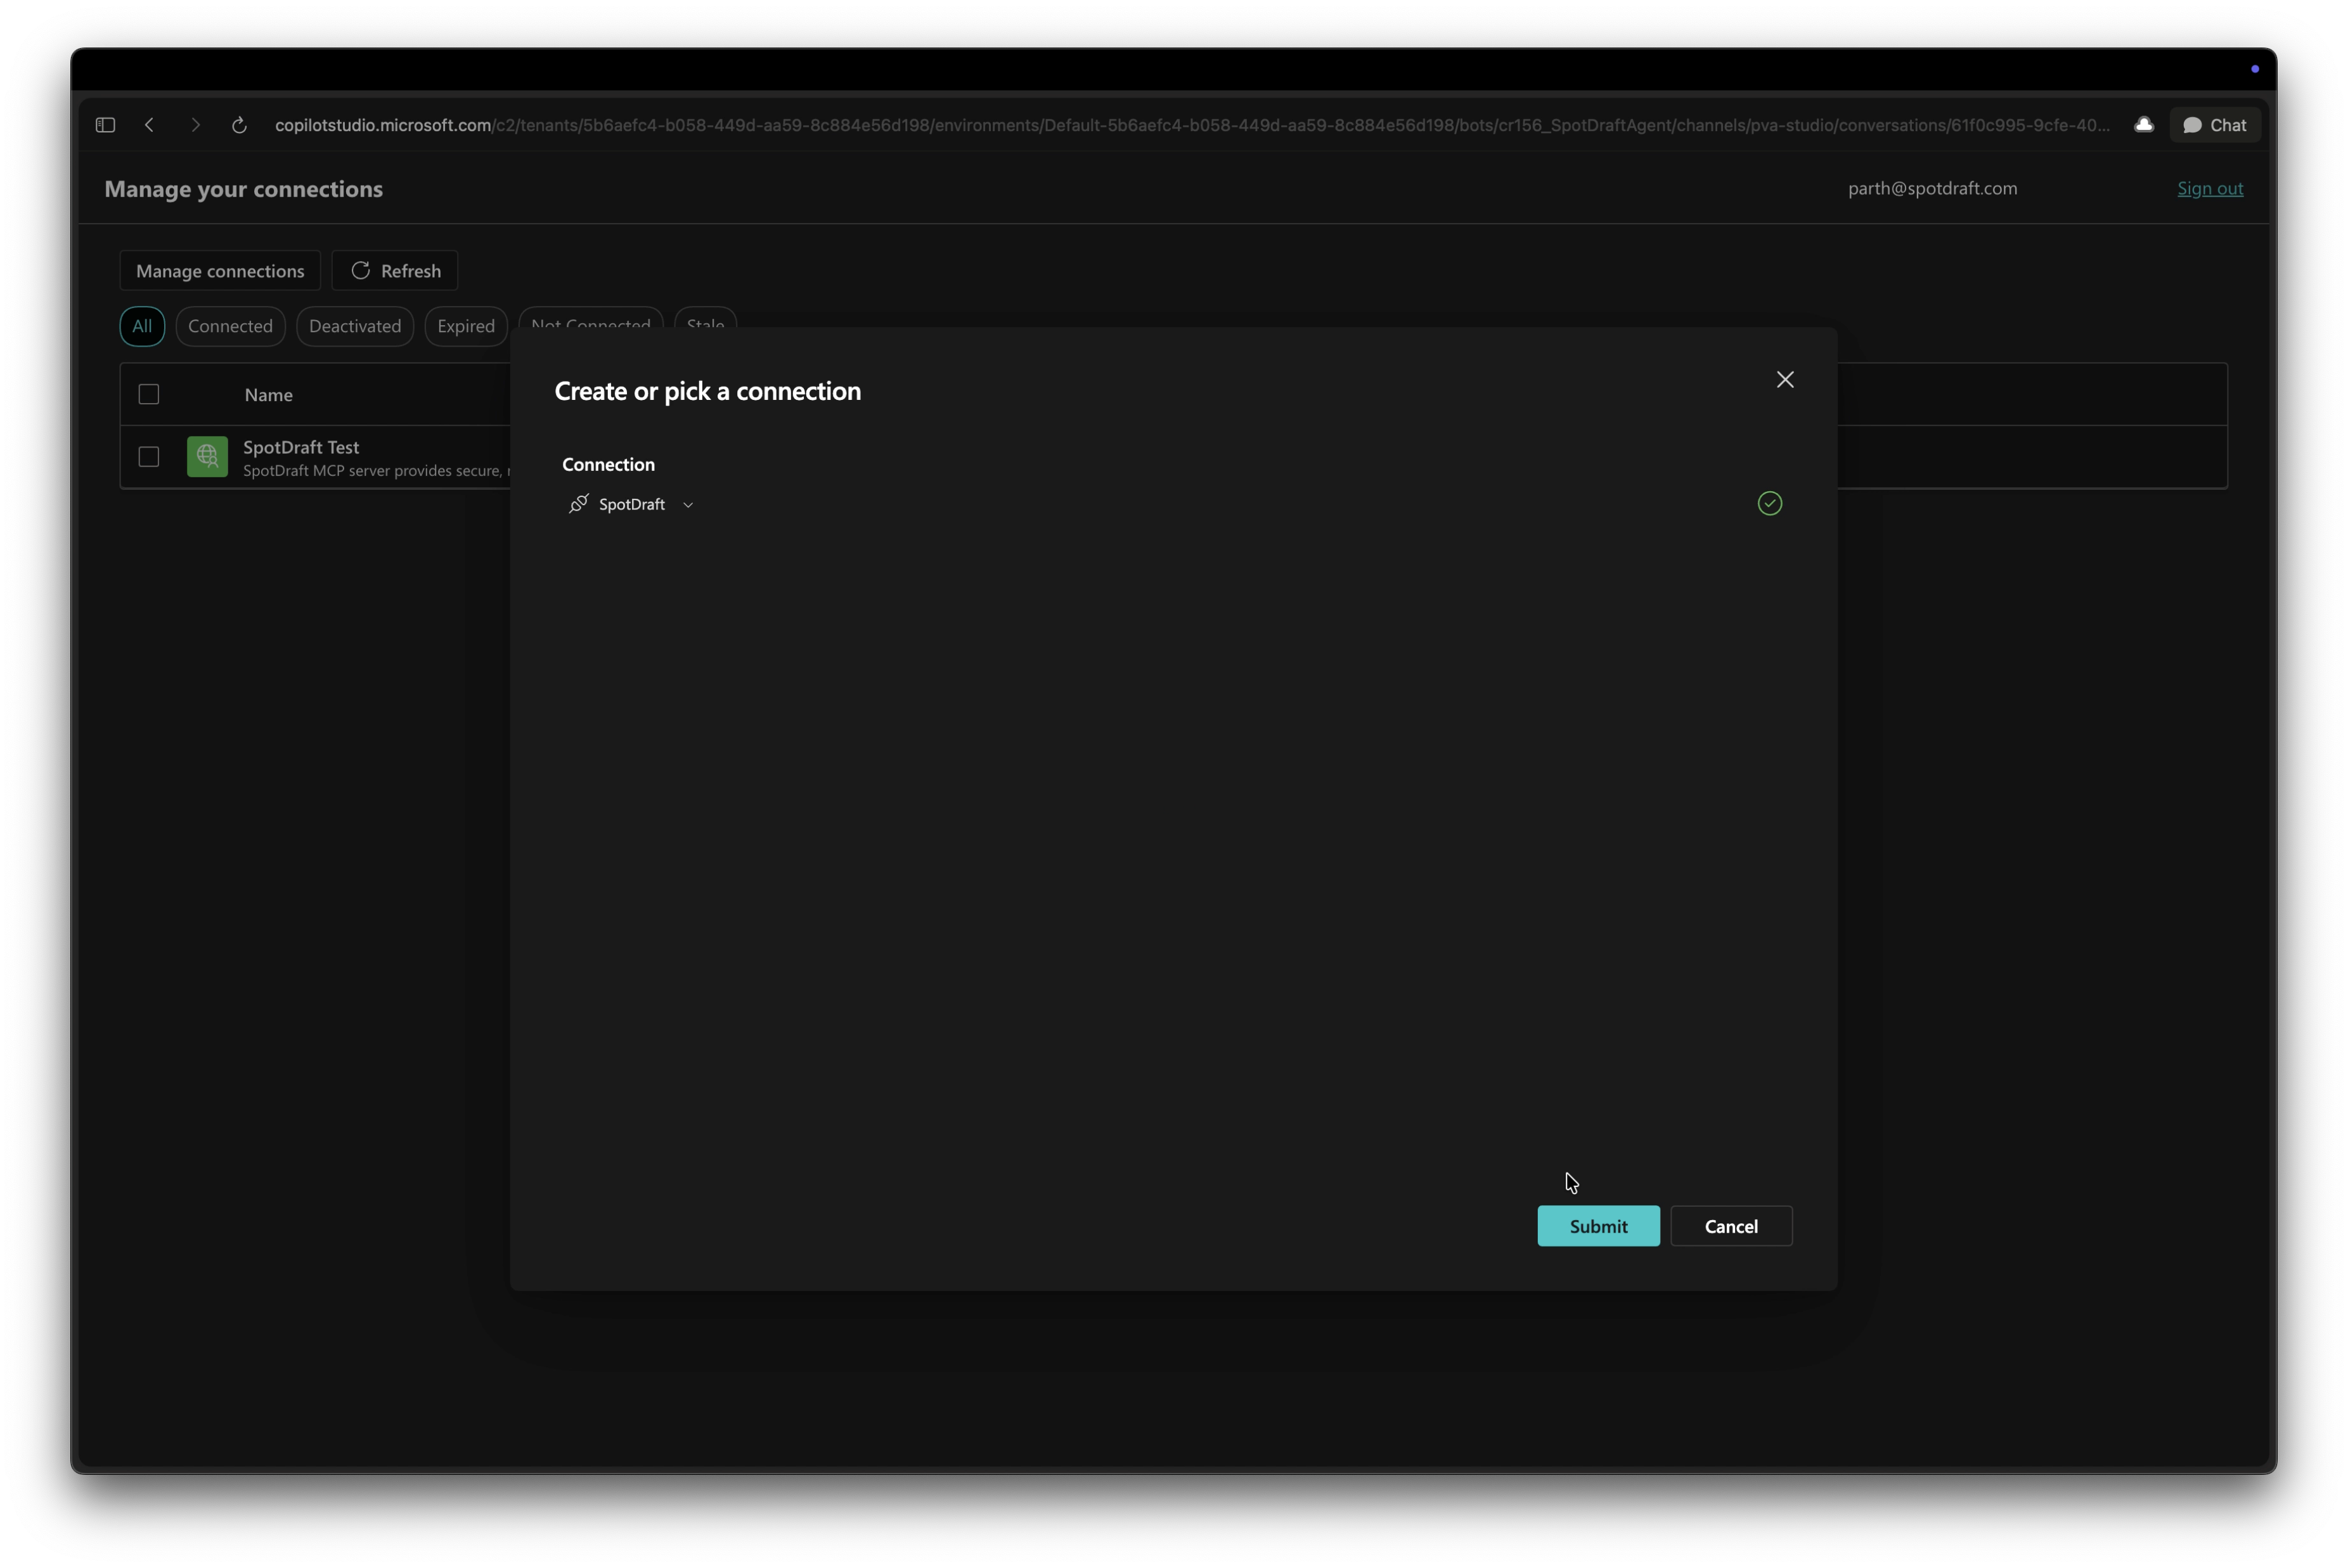Go back with the browser back arrow
2348x1568 pixels.
coord(150,125)
